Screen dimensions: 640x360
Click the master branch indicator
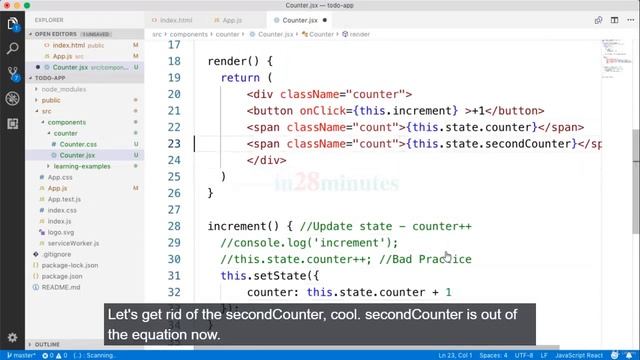pos(21,356)
